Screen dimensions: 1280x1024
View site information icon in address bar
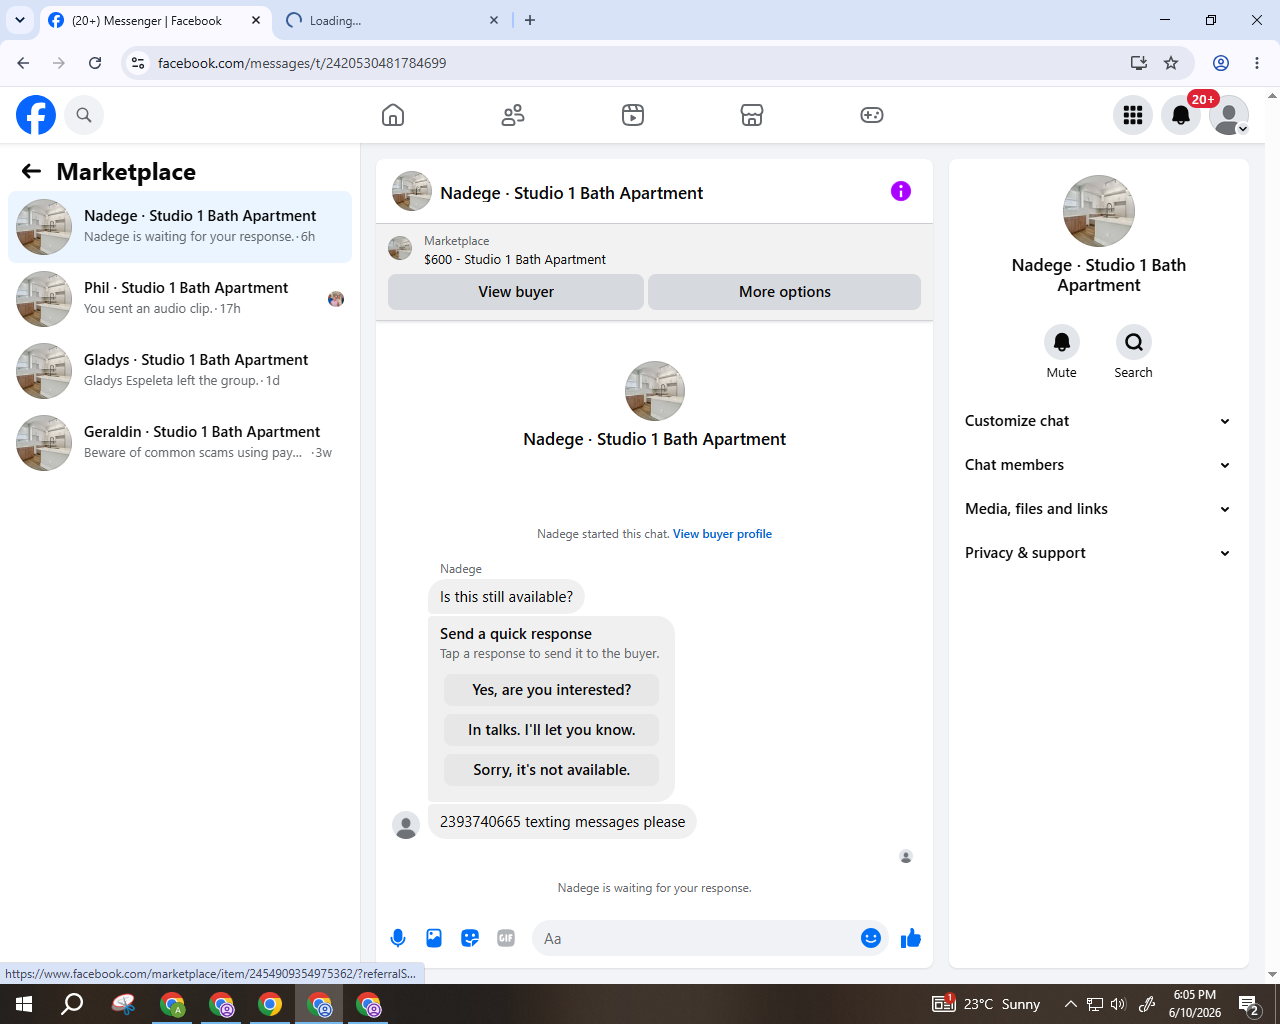[138, 63]
